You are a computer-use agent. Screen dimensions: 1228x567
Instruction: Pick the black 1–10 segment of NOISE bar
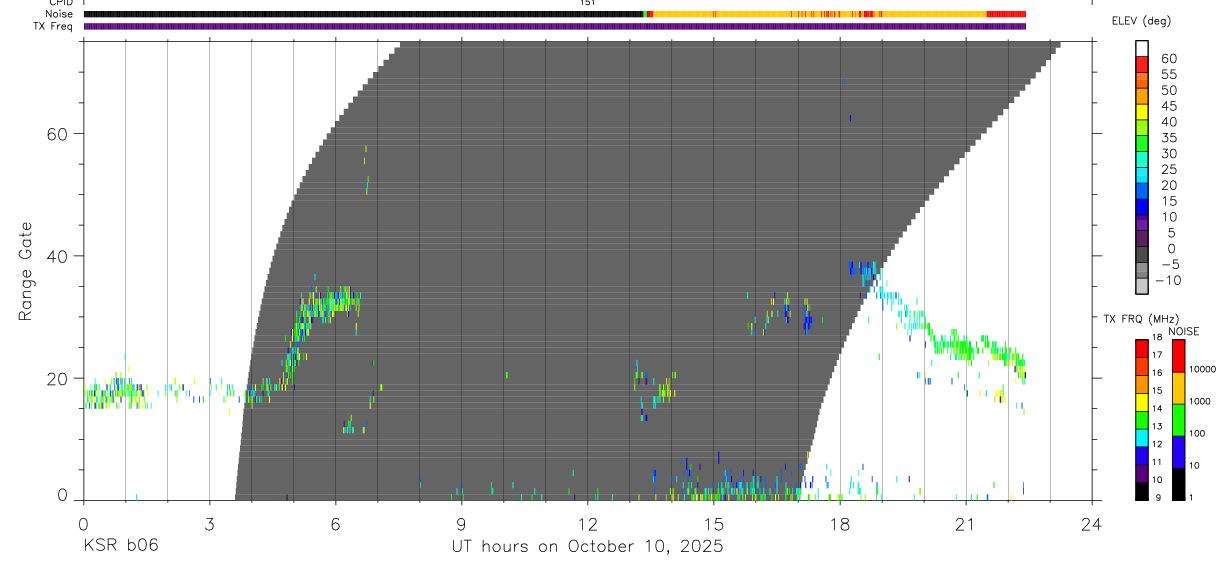(x=1179, y=483)
